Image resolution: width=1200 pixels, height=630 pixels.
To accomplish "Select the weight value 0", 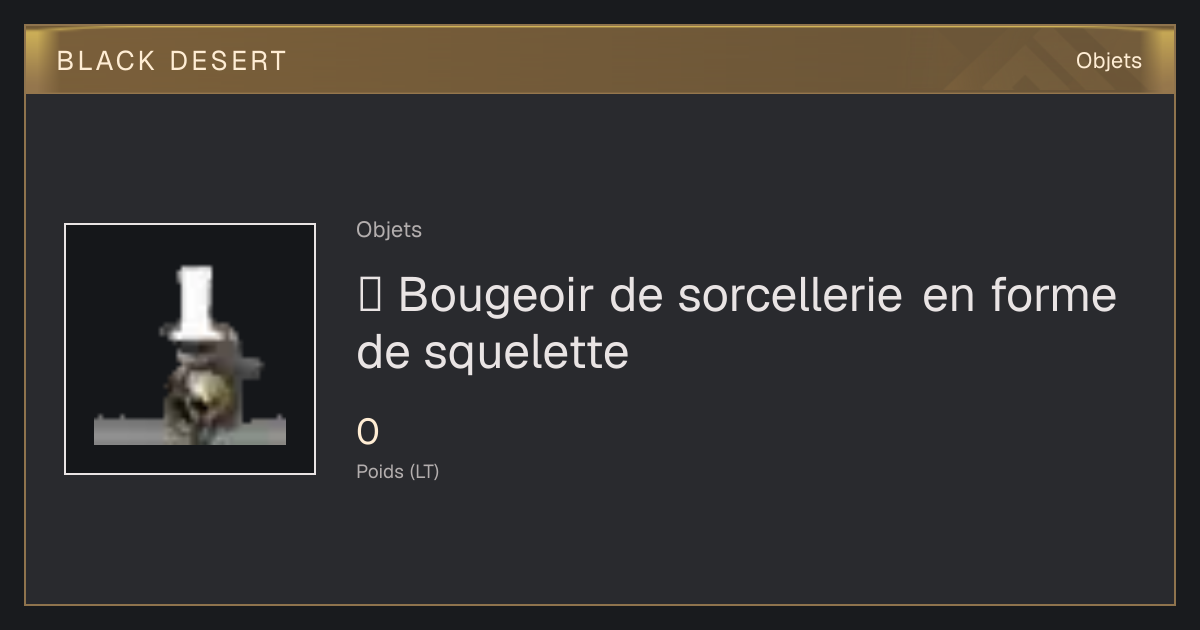I will pos(368,433).
